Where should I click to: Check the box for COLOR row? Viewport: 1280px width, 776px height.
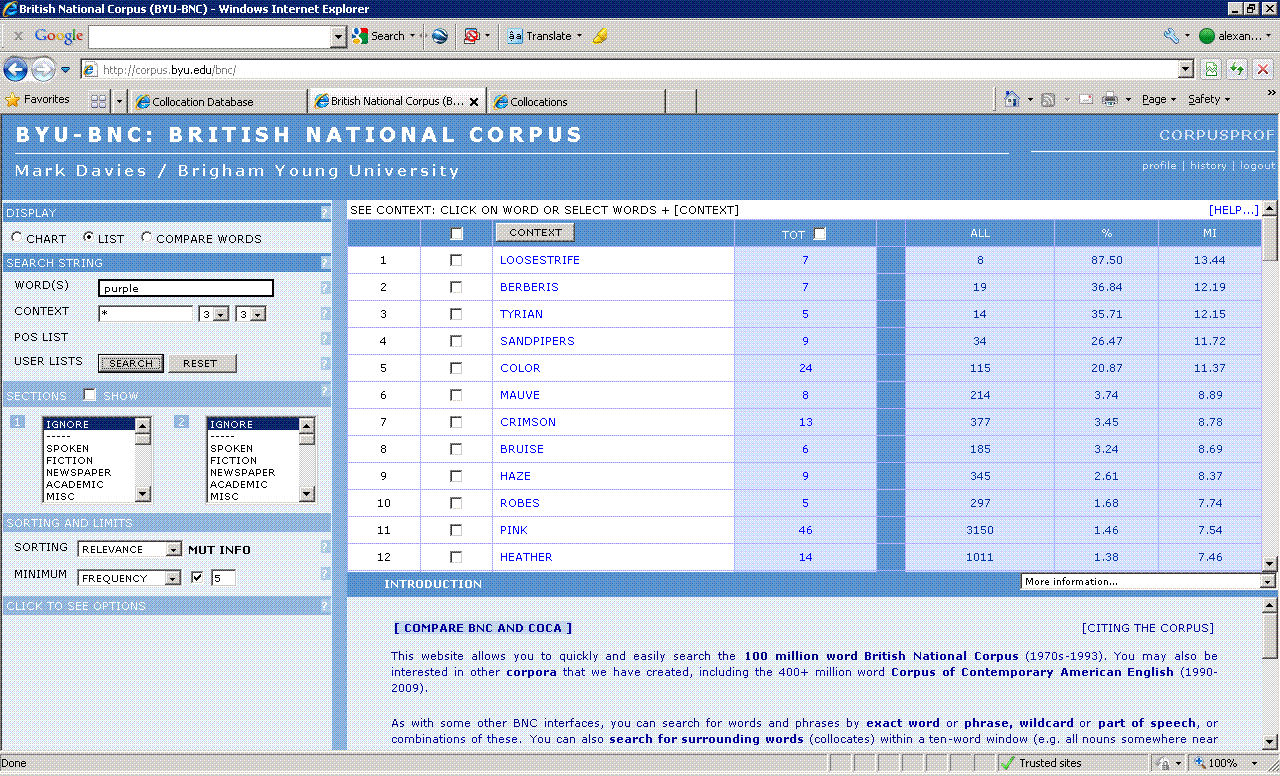456,368
